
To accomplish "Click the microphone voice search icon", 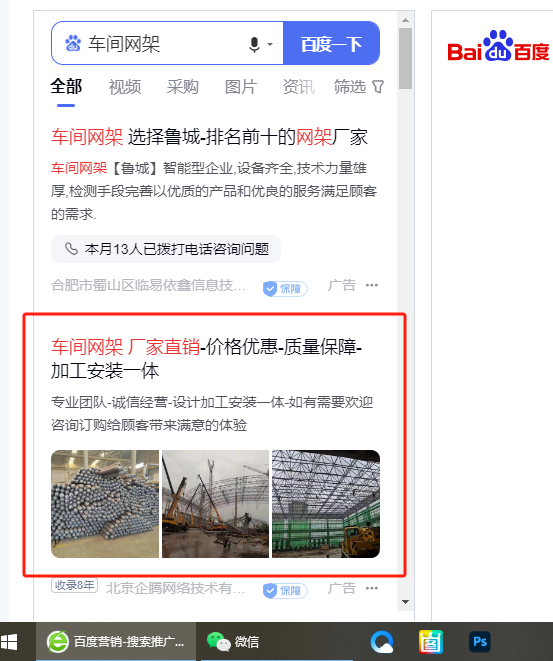I will (x=254, y=44).
